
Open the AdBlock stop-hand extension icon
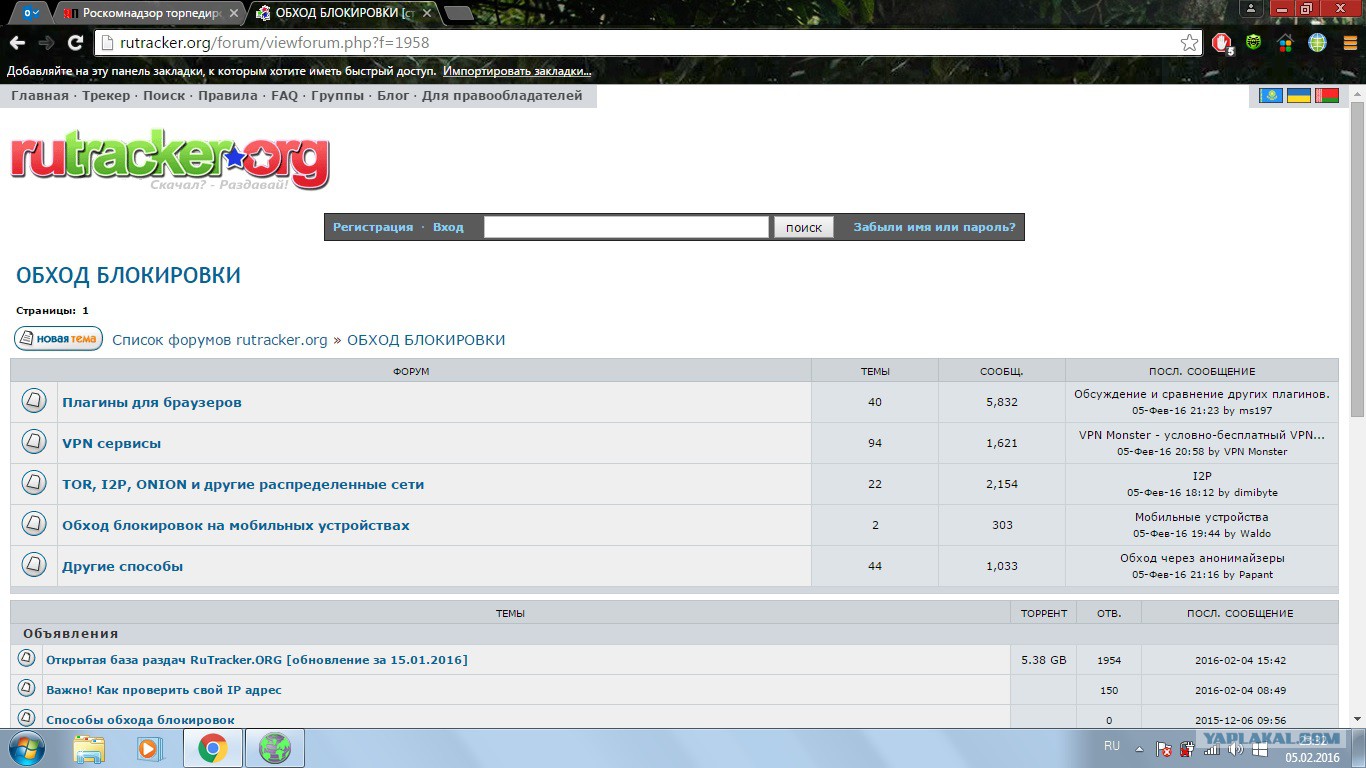click(1222, 43)
